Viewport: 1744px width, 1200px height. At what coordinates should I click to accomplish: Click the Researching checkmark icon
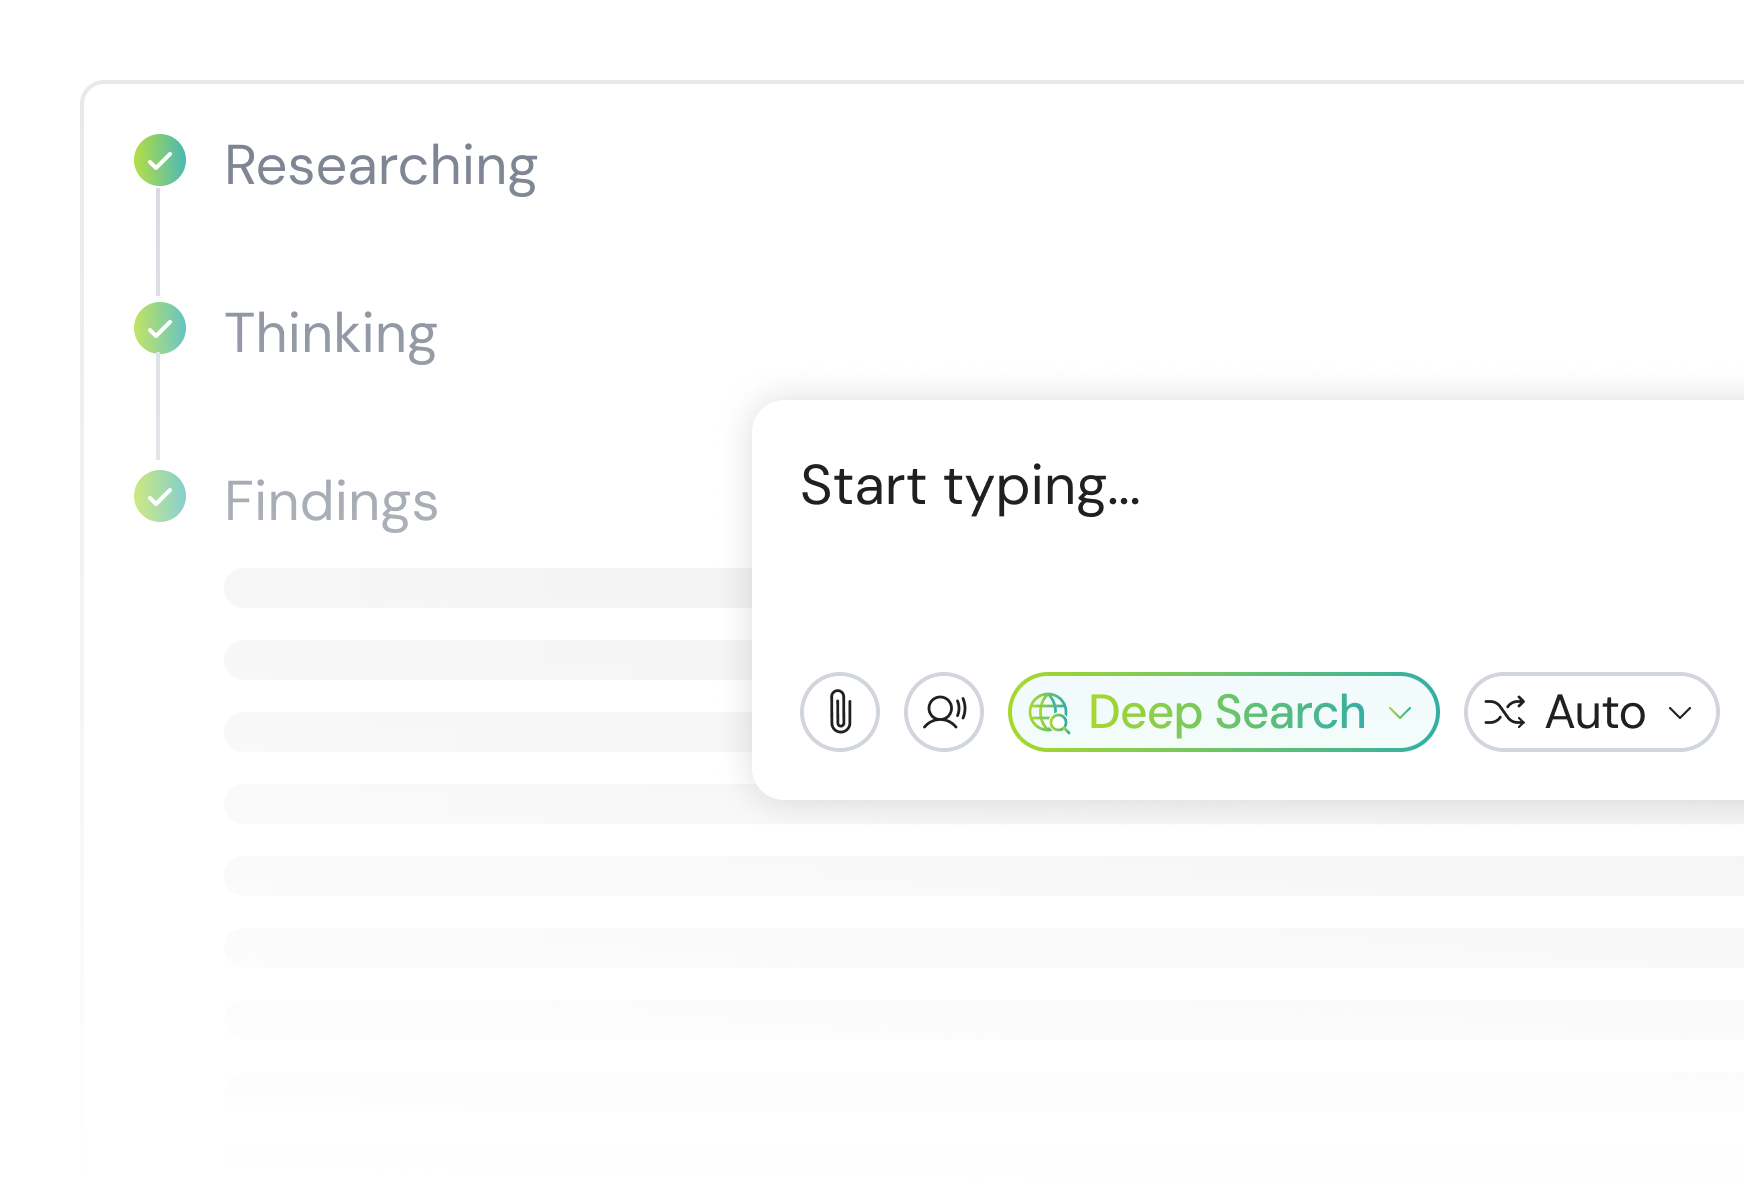[160, 160]
